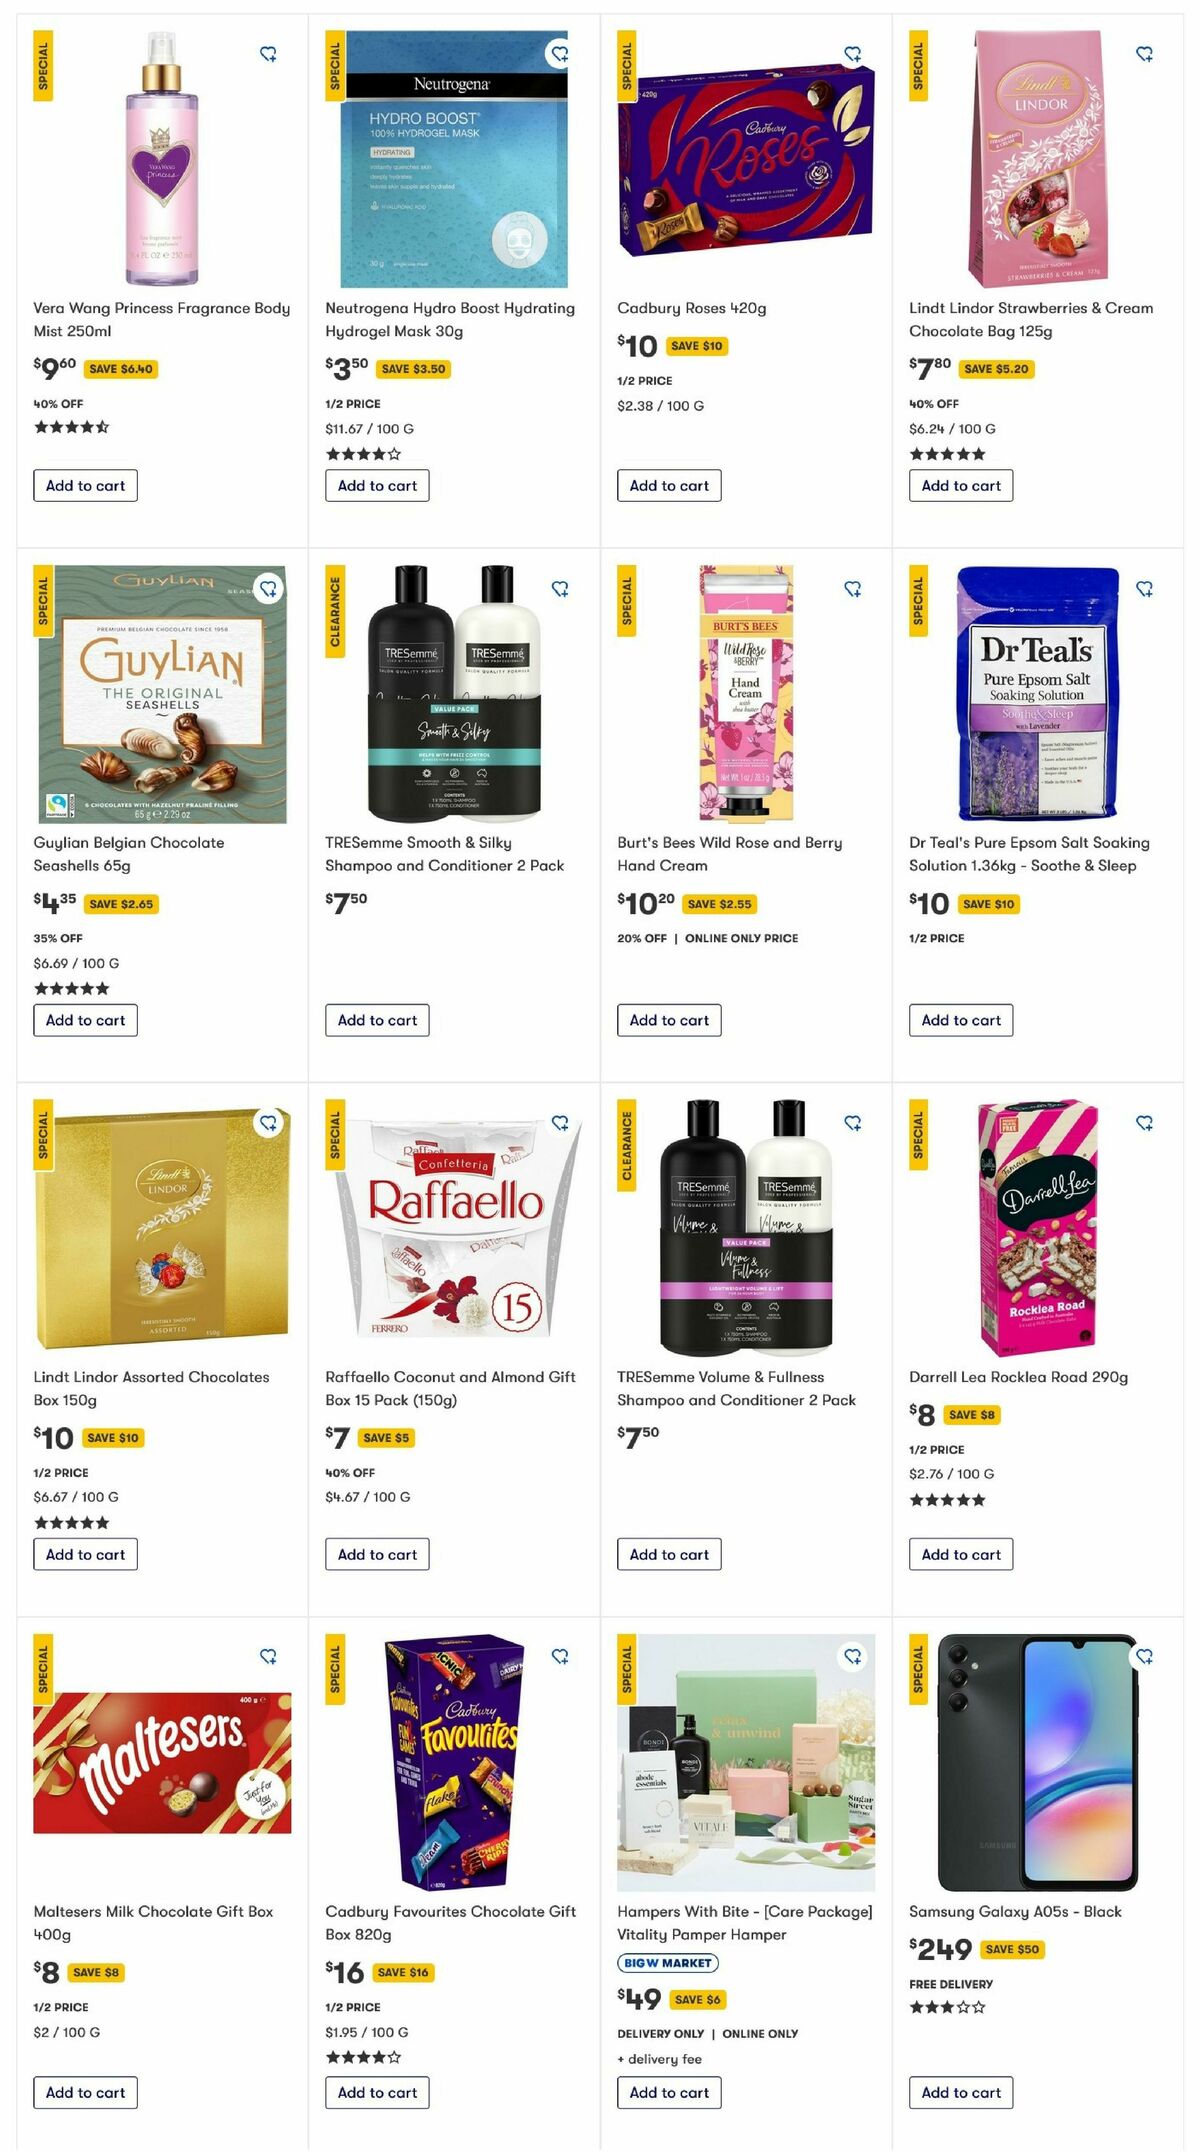Screen dimensions: 1200x2152
Task: Add Darrell Lea Rocklea Road to cart
Action: click(x=960, y=1554)
